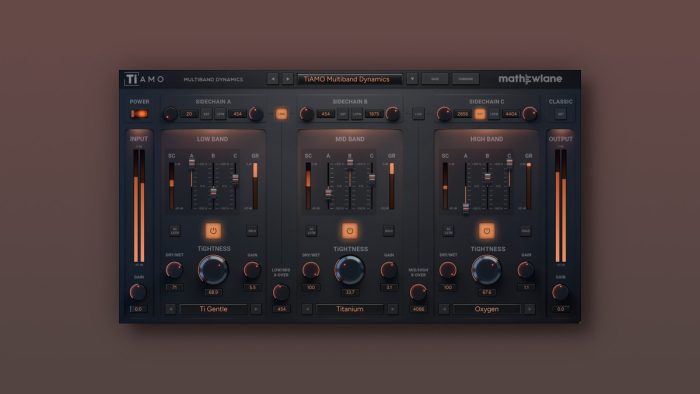This screenshot has width=700, height=394.
Task: Click the Low Band B threshold fader
Action: click(213, 192)
